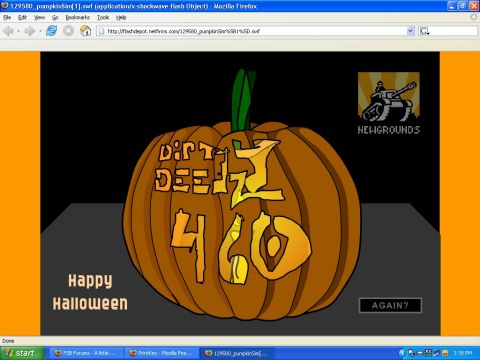Switch to PrintKey Firefox taskbar window

162,353
